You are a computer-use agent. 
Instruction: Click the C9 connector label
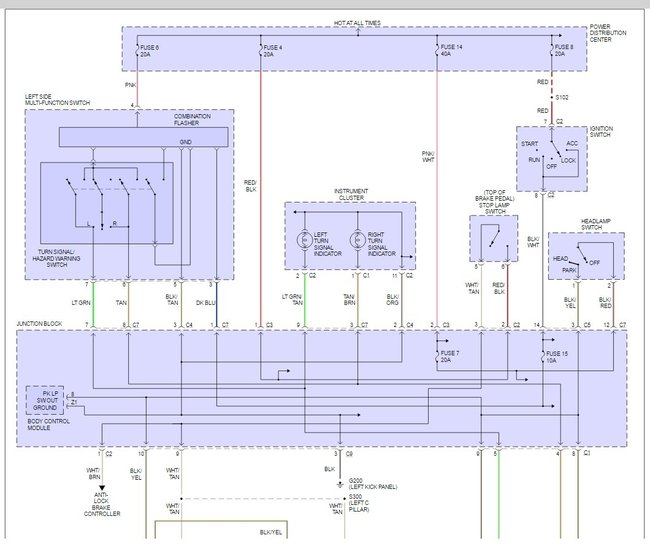pyautogui.click(x=349, y=454)
